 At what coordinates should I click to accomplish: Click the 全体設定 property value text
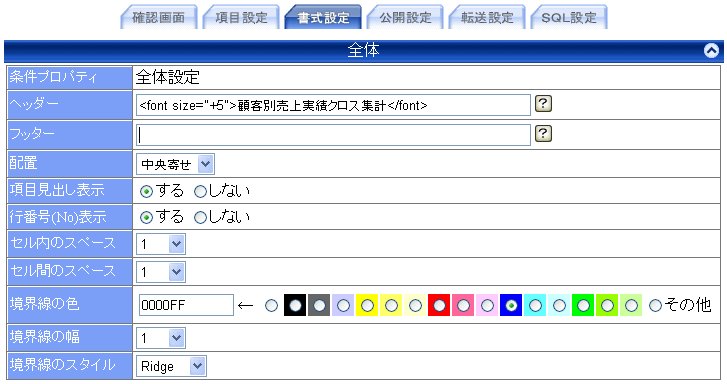pos(167,77)
